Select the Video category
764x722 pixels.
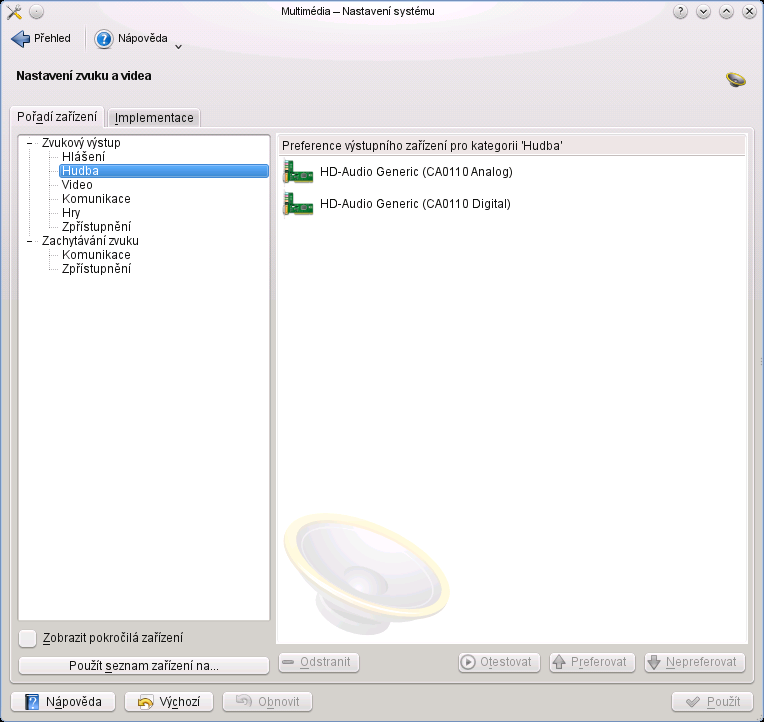click(x=77, y=185)
